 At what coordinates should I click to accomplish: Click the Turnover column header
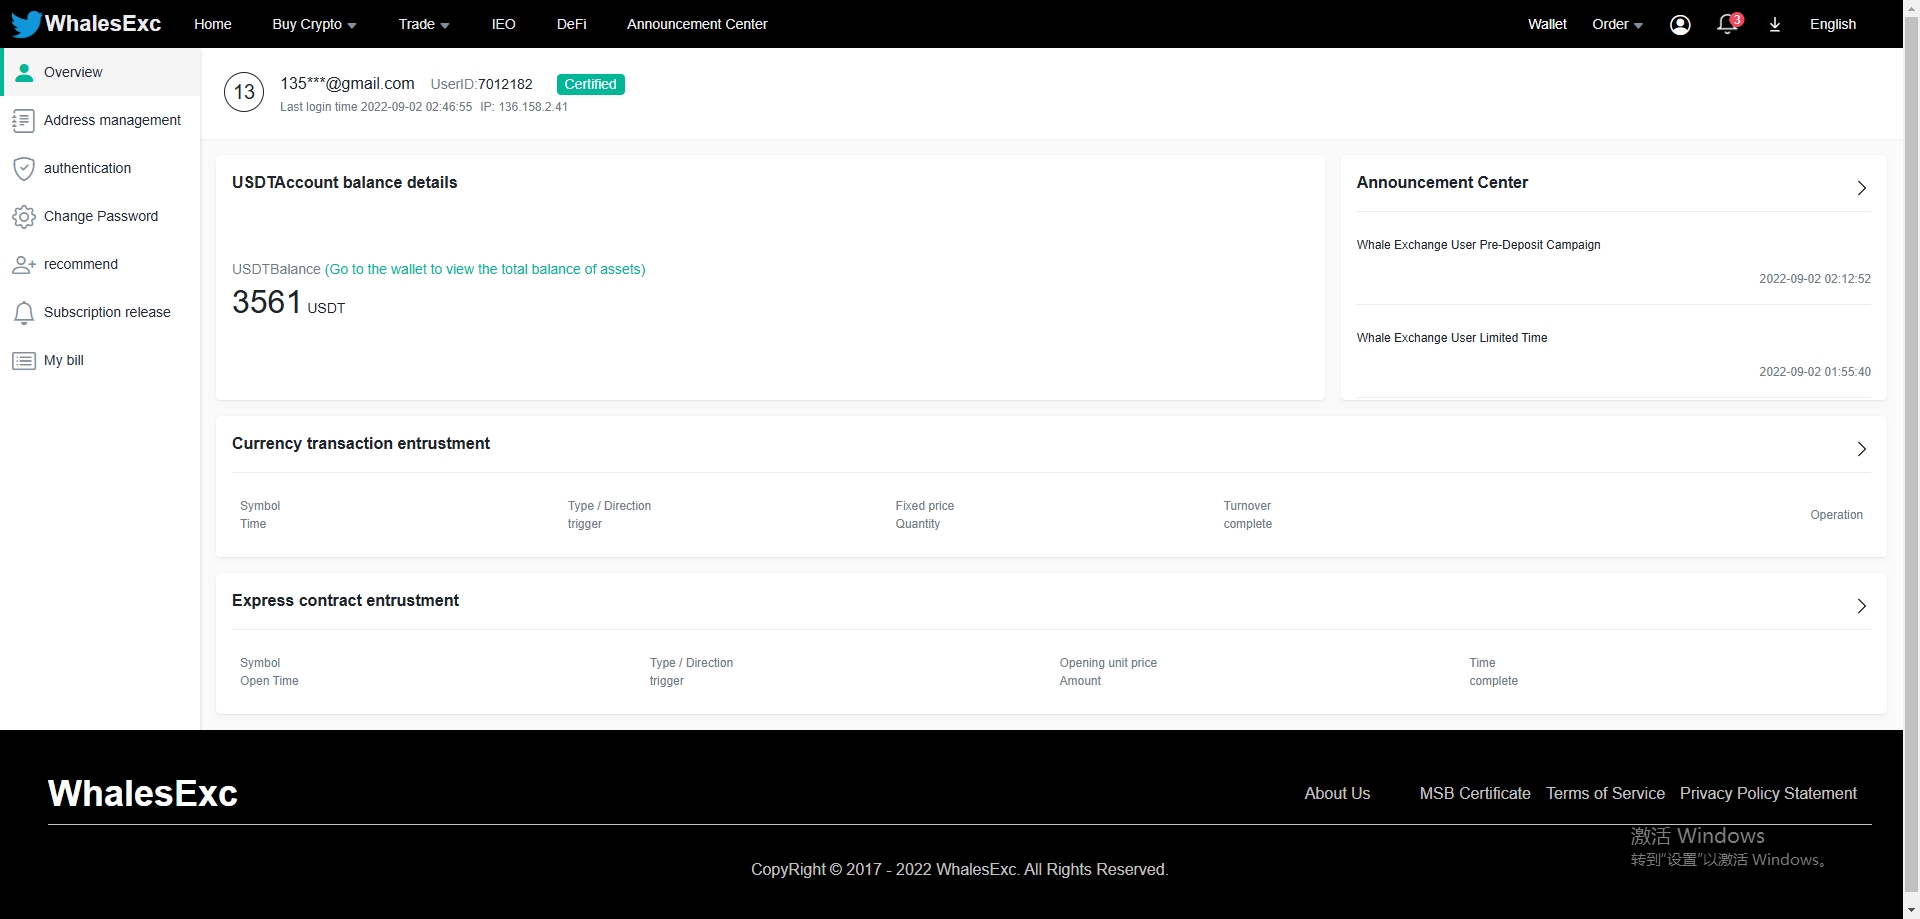(x=1247, y=506)
